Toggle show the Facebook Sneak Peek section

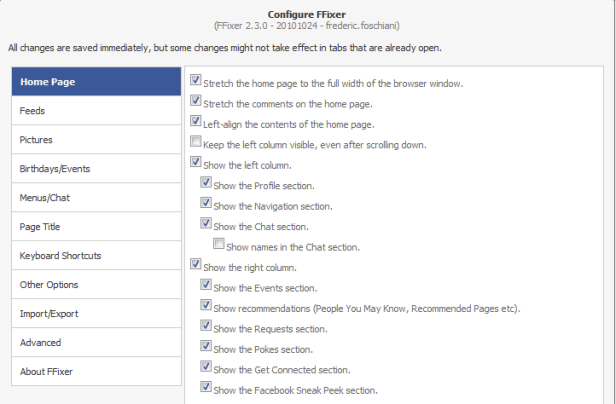click(x=207, y=388)
